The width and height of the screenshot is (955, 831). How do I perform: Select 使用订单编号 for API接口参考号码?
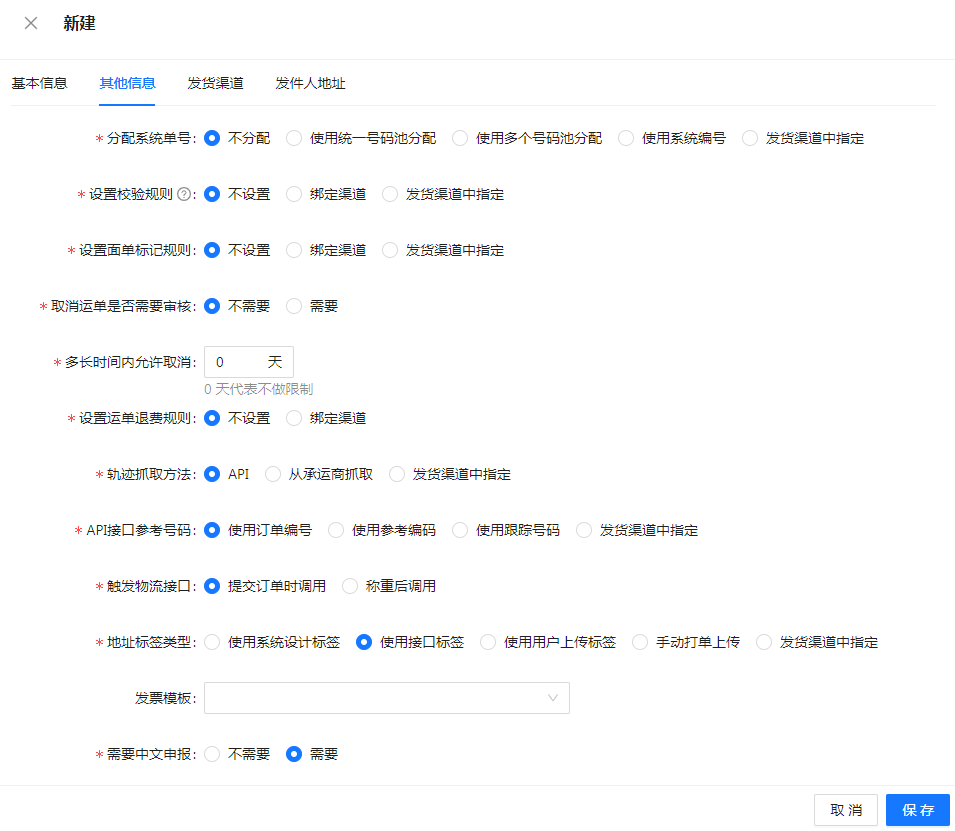[x=212, y=530]
